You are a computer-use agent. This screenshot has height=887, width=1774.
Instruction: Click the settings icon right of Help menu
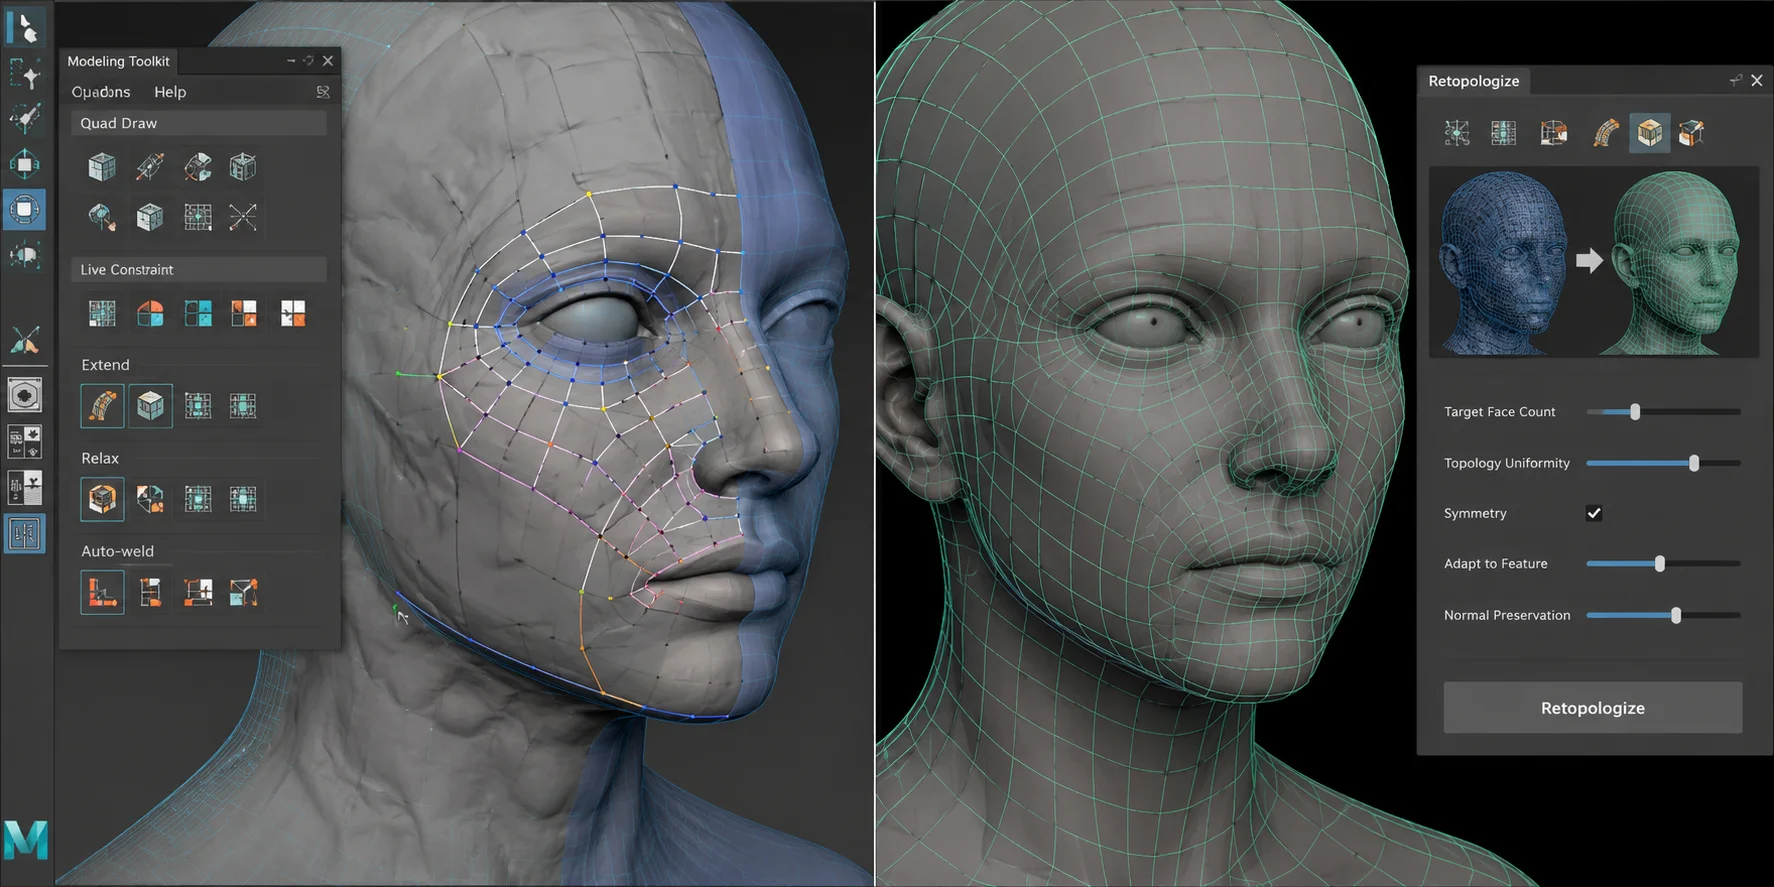(323, 92)
